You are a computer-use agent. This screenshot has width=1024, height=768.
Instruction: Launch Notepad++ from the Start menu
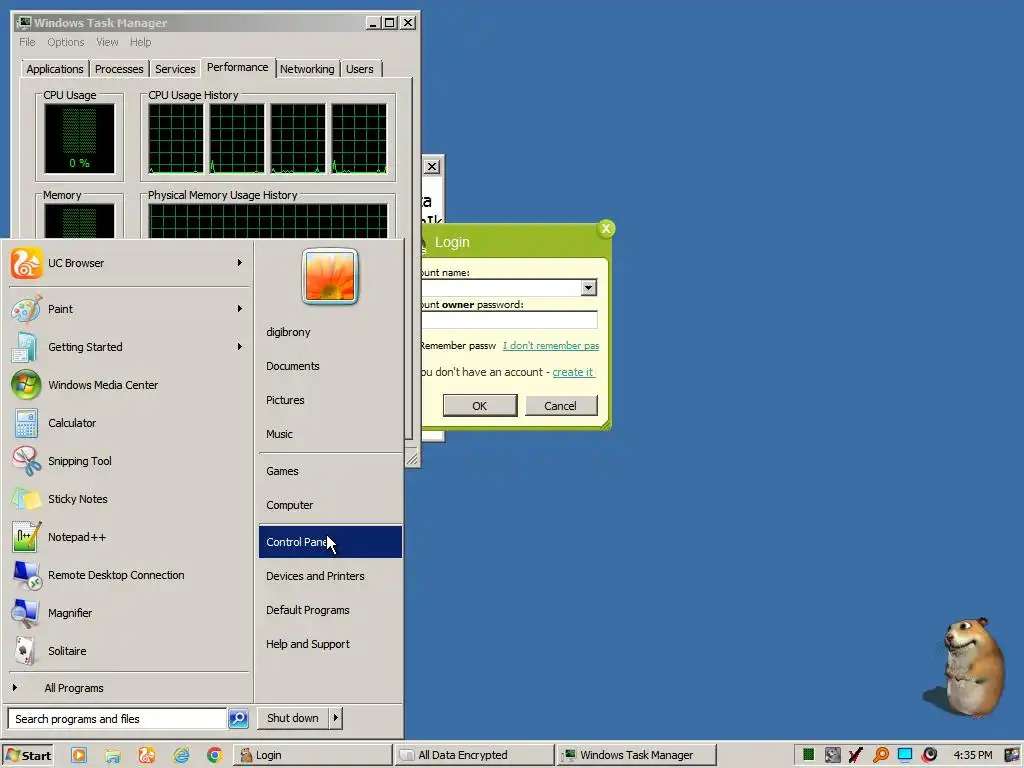[x=129, y=537]
